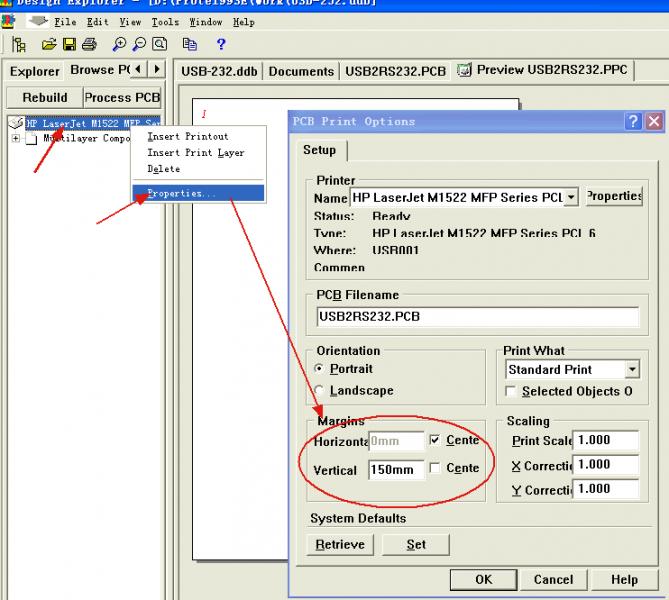Open the View menu
The image size is (669, 600).
pos(130,22)
